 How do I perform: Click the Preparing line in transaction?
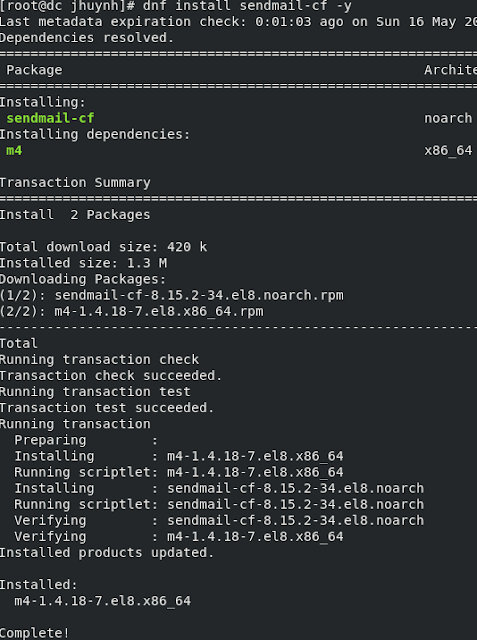point(86,440)
